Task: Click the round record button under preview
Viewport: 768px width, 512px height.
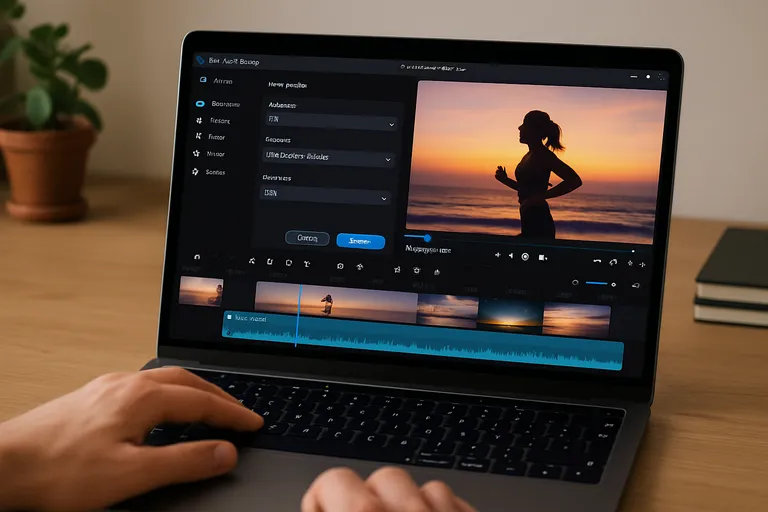Action: [x=525, y=257]
